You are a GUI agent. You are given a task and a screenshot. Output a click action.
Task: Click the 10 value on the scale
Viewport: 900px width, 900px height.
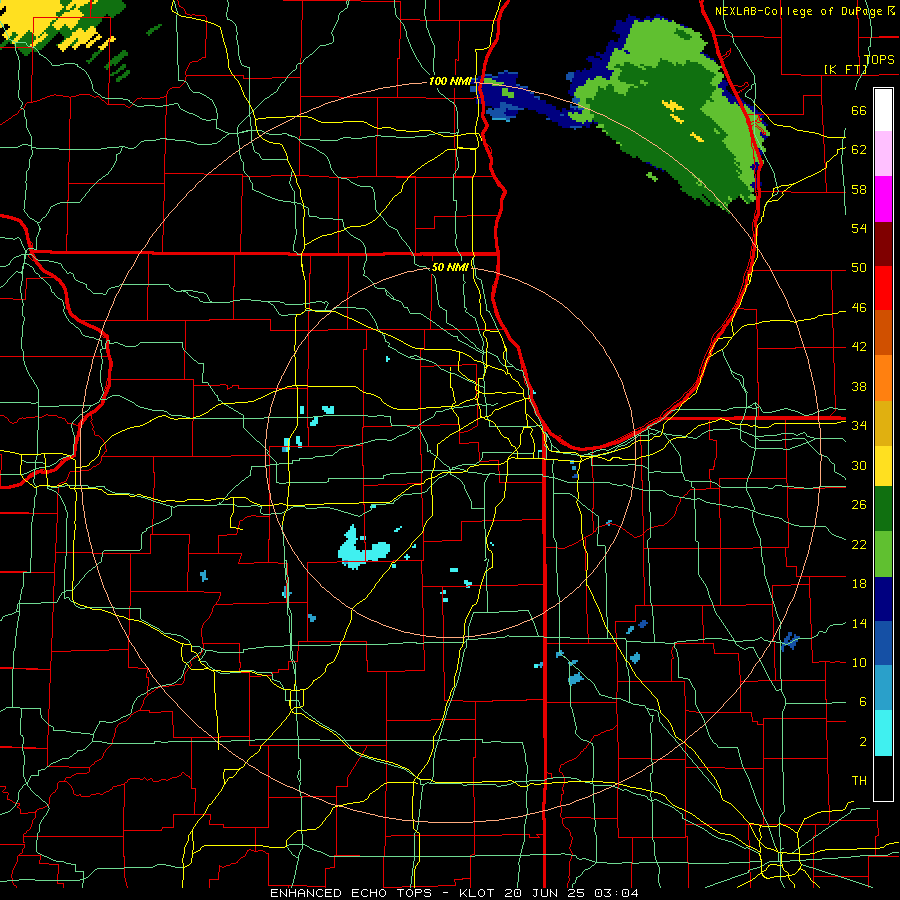859,662
